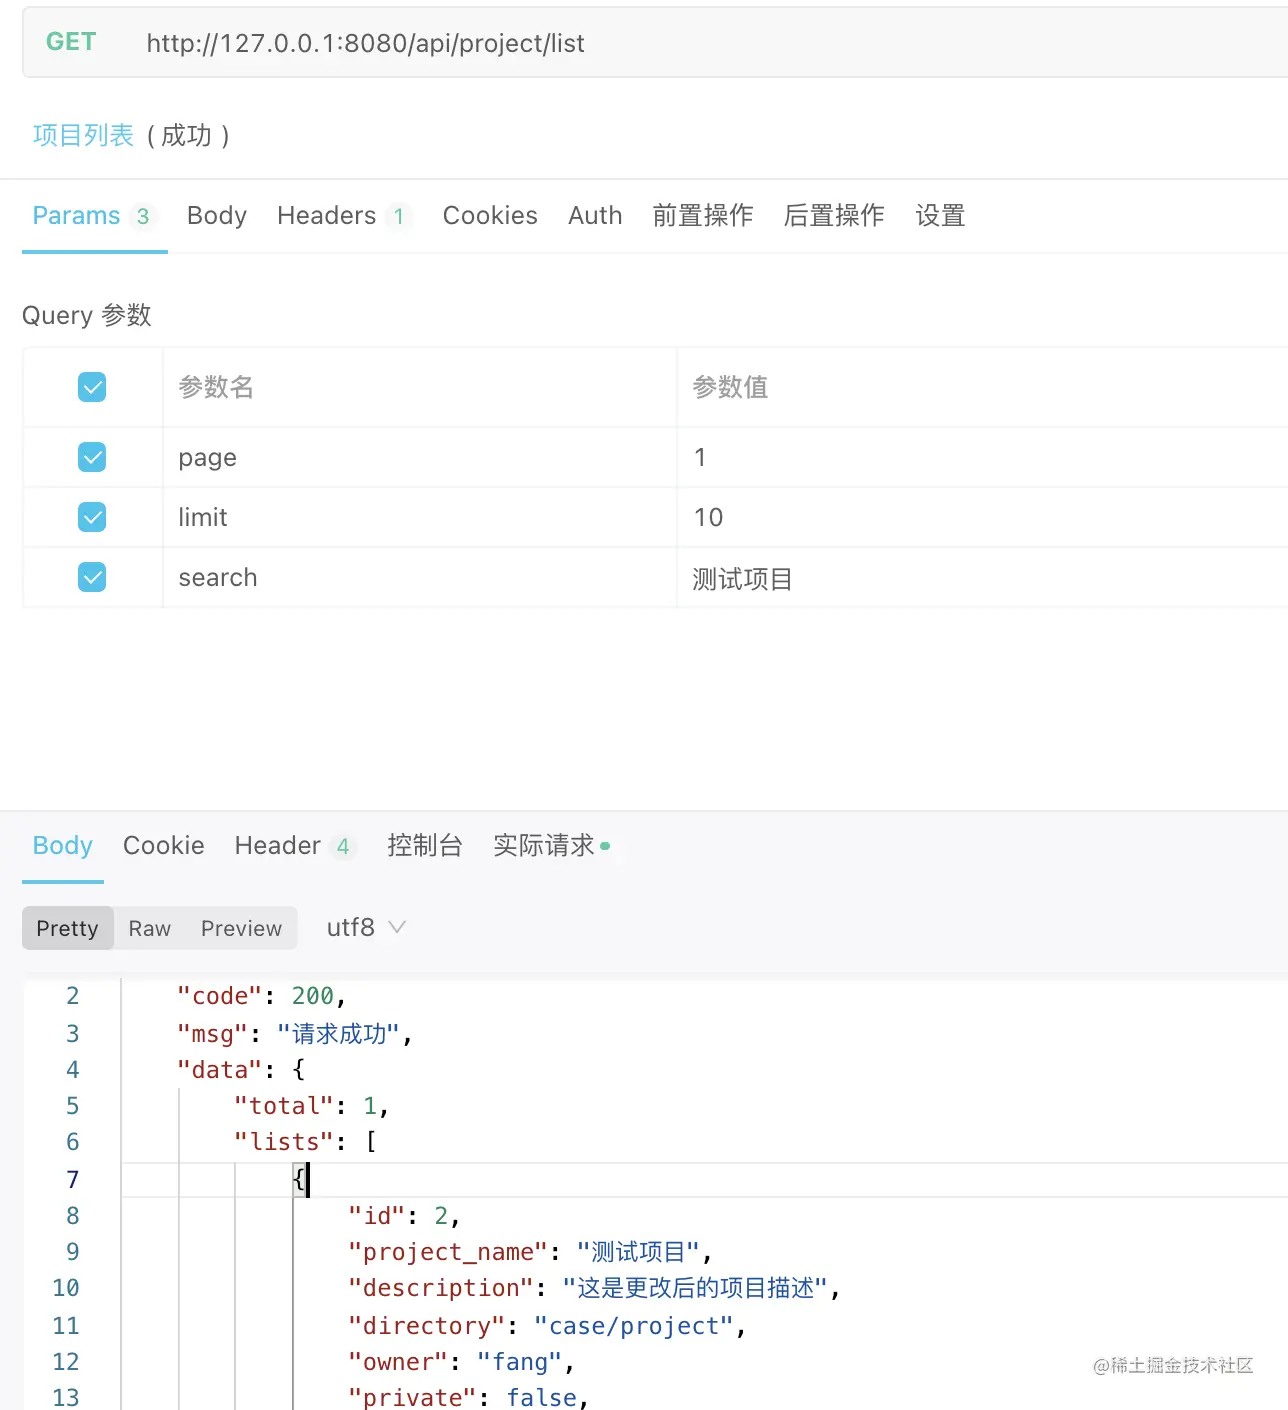Click the page parameter name cell
1288x1410 pixels.
click(420, 457)
